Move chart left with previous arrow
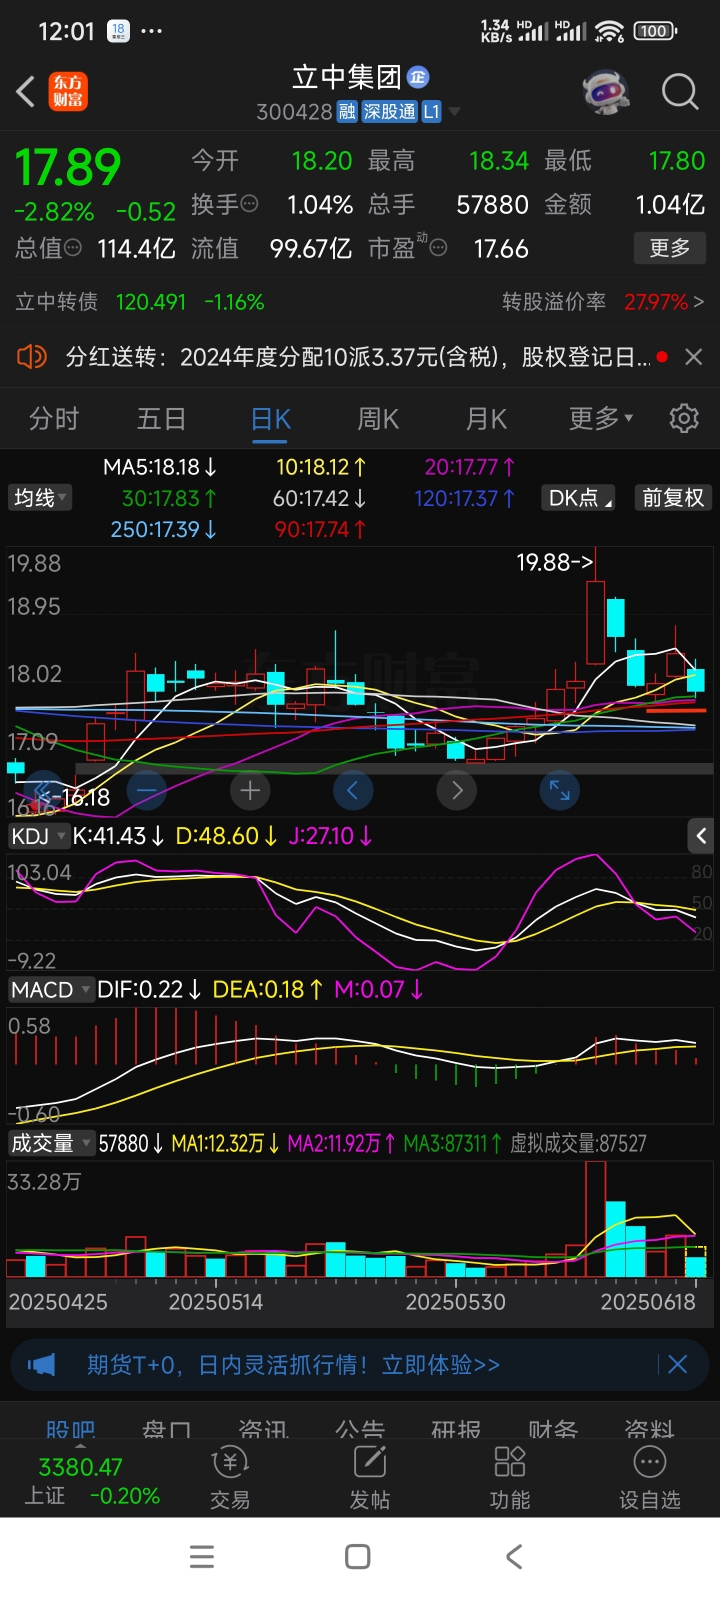 (x=353, y=791)
